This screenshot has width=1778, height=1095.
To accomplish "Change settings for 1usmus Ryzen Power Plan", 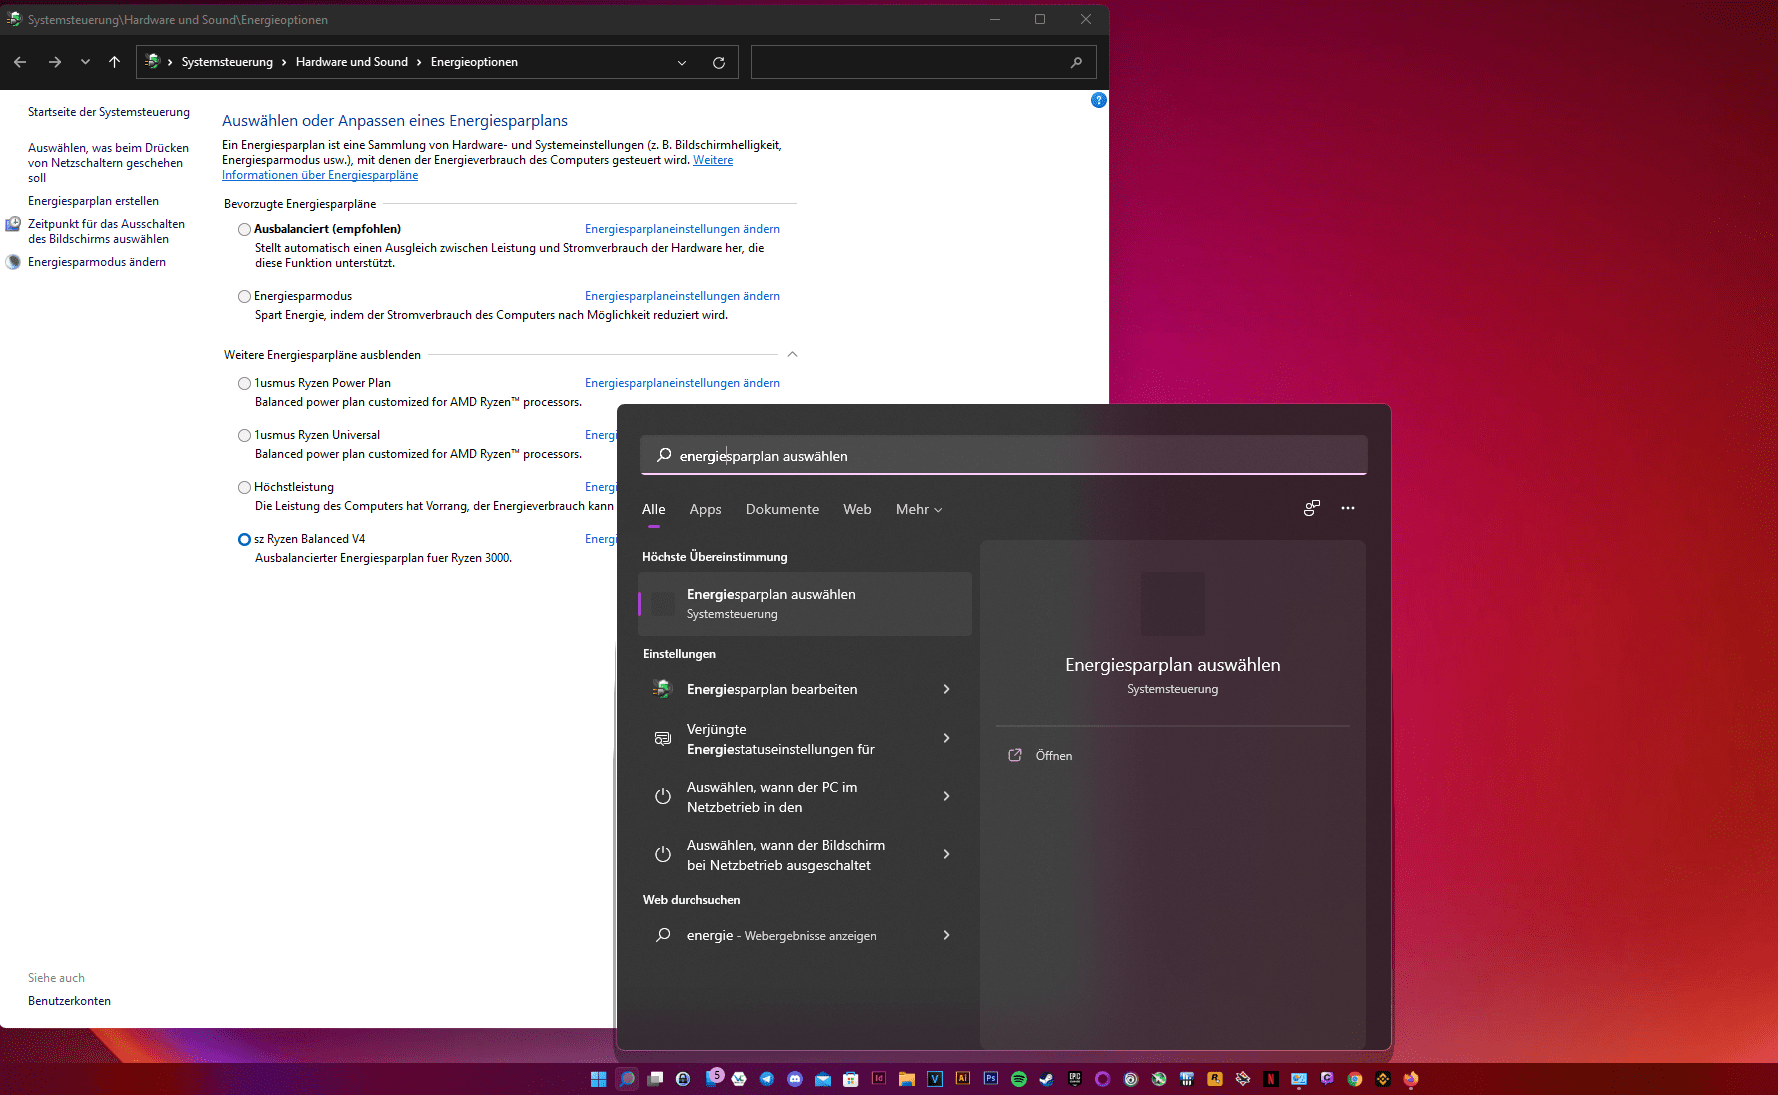I will [682, 383].
